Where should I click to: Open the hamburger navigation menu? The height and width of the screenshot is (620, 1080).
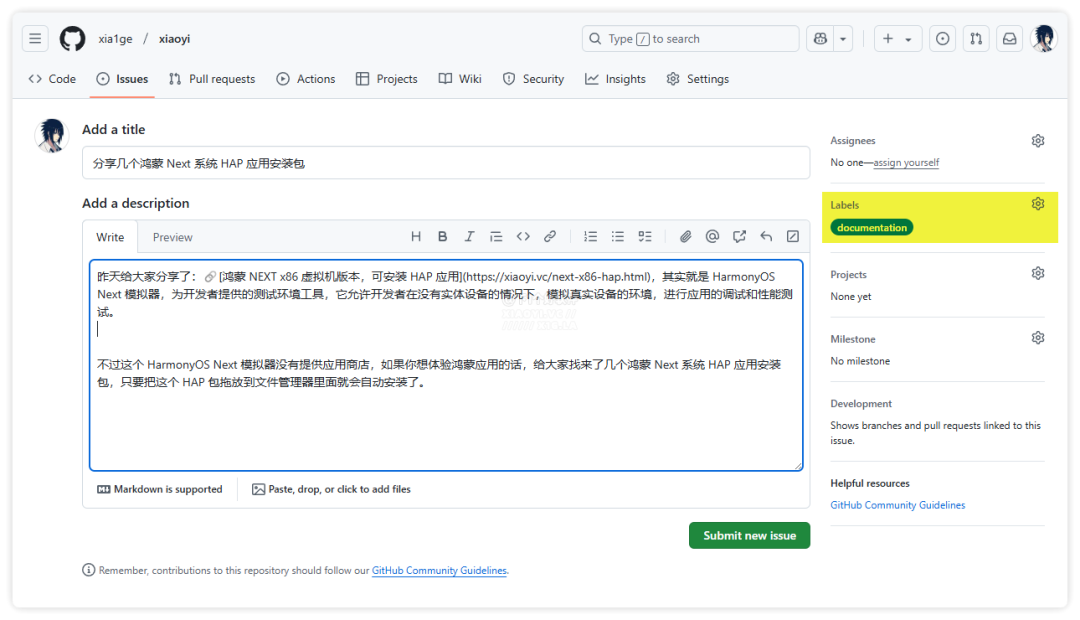[35, 39]
